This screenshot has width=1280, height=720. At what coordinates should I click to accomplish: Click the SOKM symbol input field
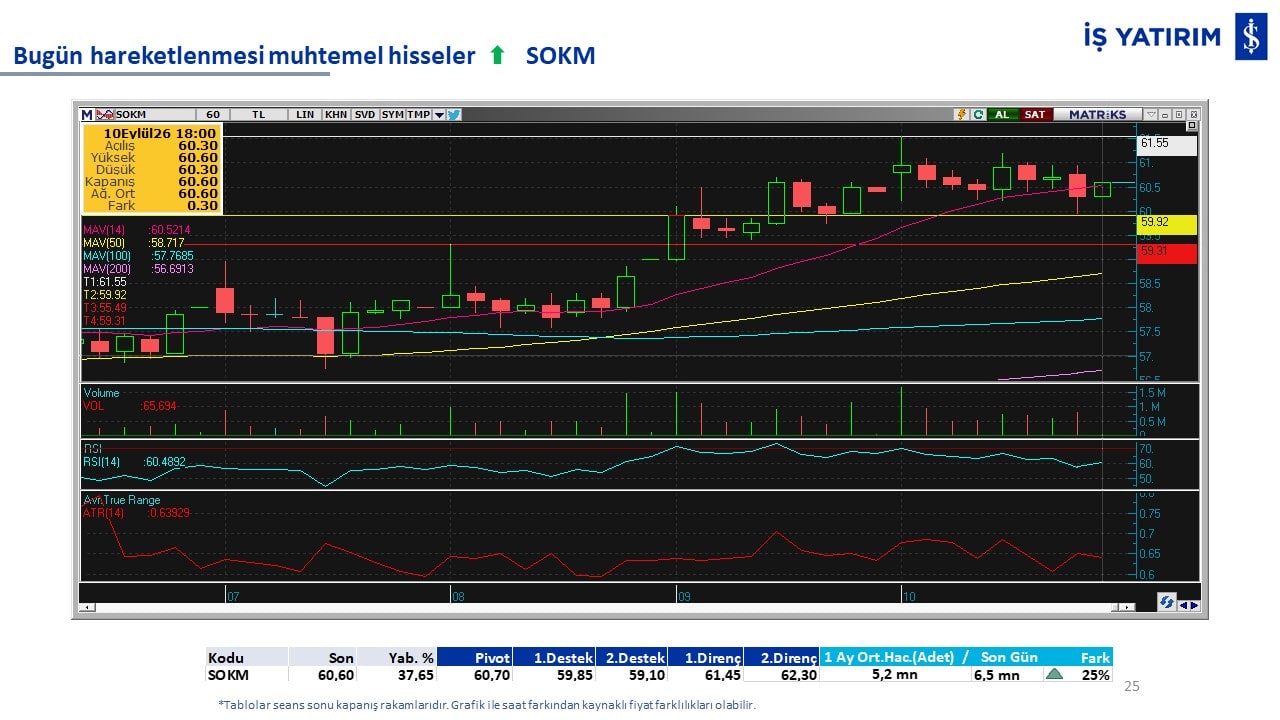154,115
